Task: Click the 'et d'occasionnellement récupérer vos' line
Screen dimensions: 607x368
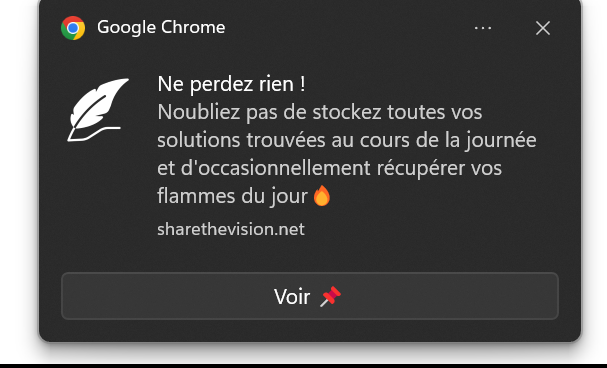Action: [329, 168]
